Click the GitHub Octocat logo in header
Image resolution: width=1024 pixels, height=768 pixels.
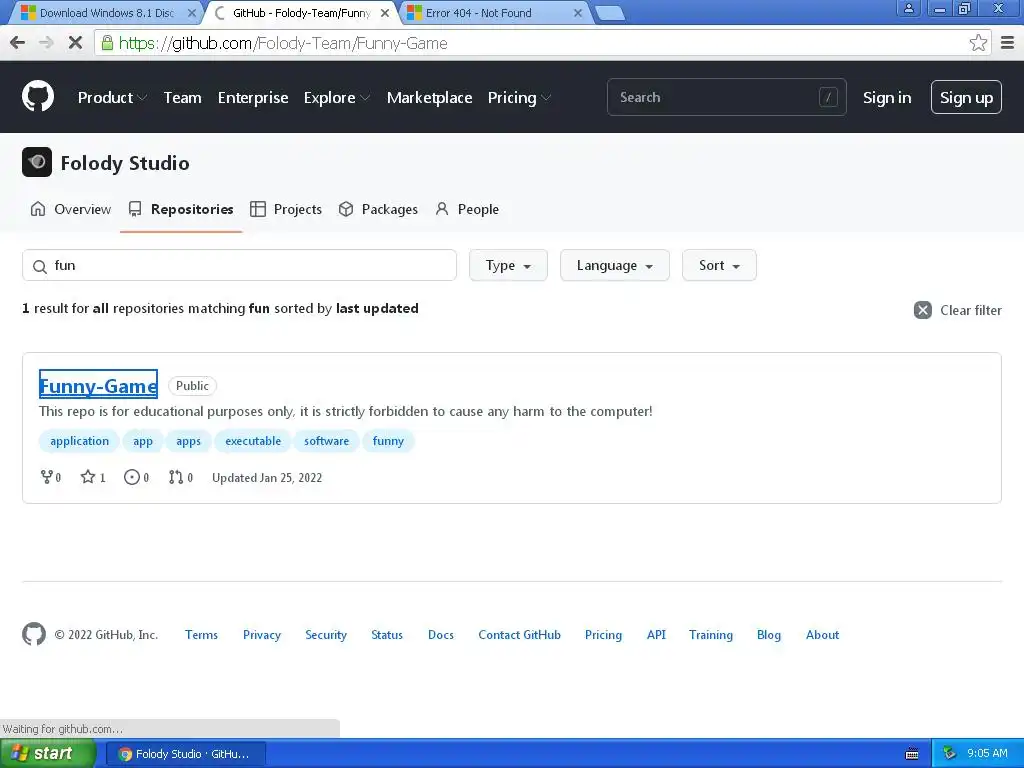(38, 97)
